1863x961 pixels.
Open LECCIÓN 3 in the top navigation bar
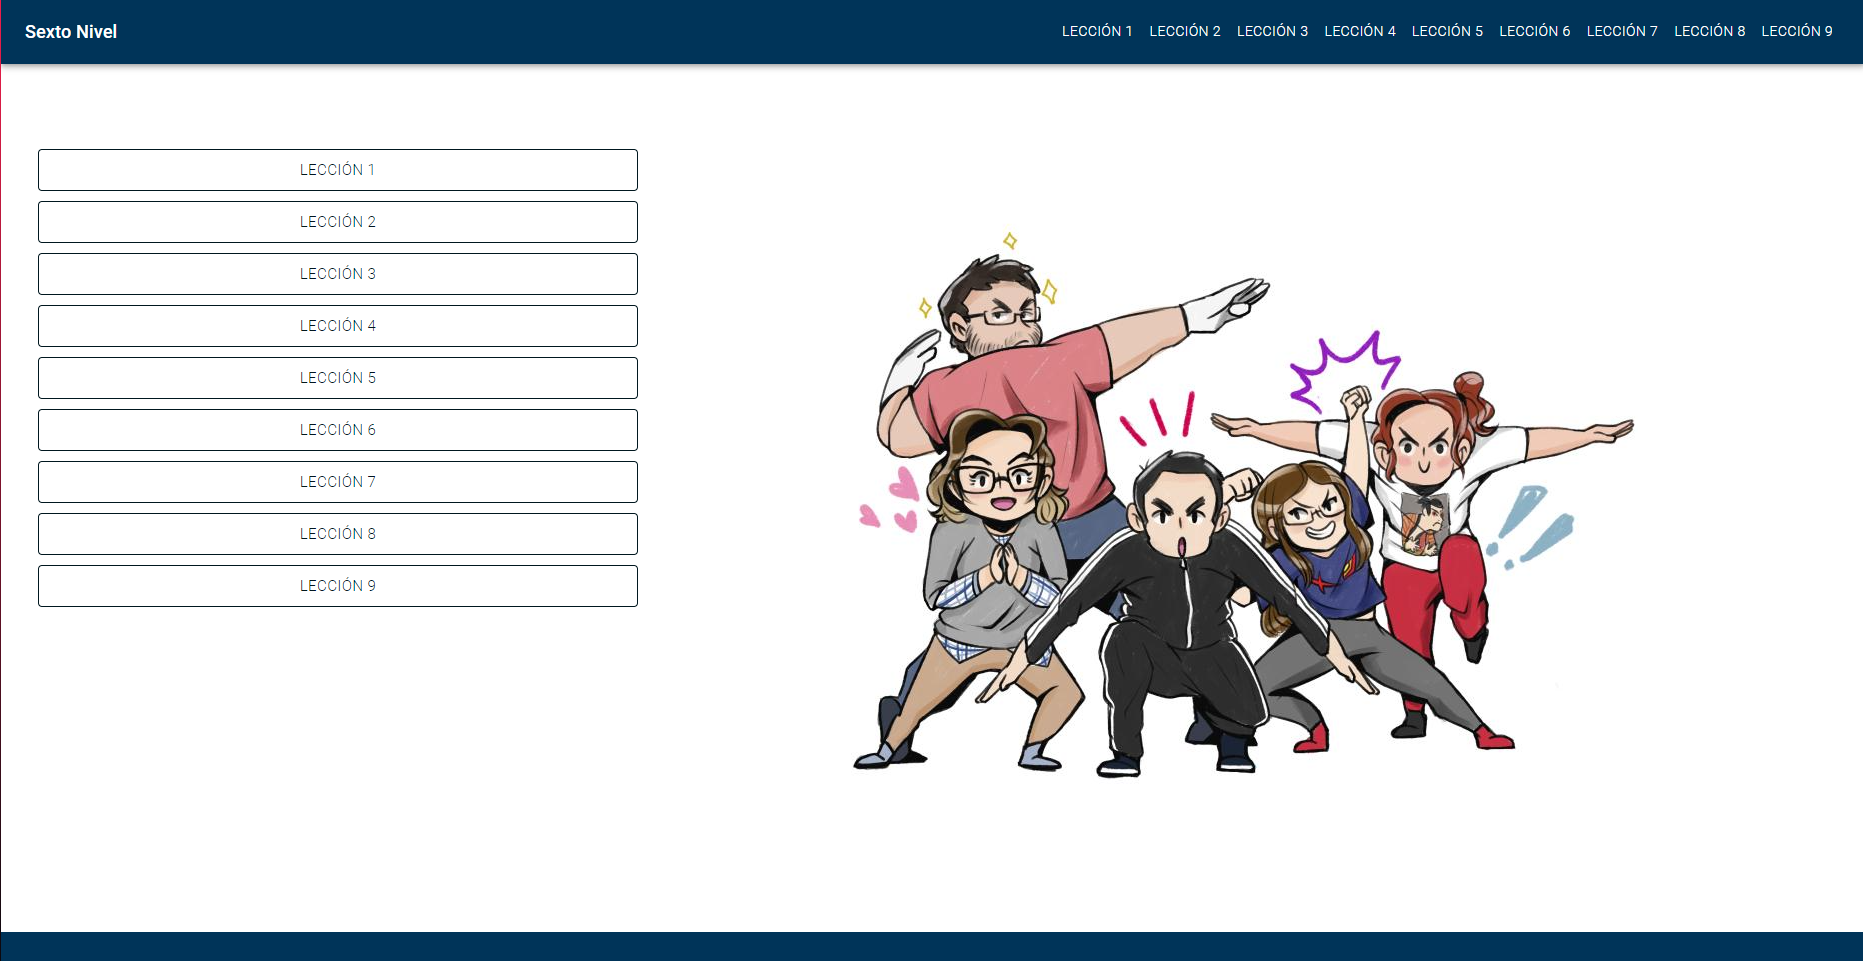pos(1272,32)
